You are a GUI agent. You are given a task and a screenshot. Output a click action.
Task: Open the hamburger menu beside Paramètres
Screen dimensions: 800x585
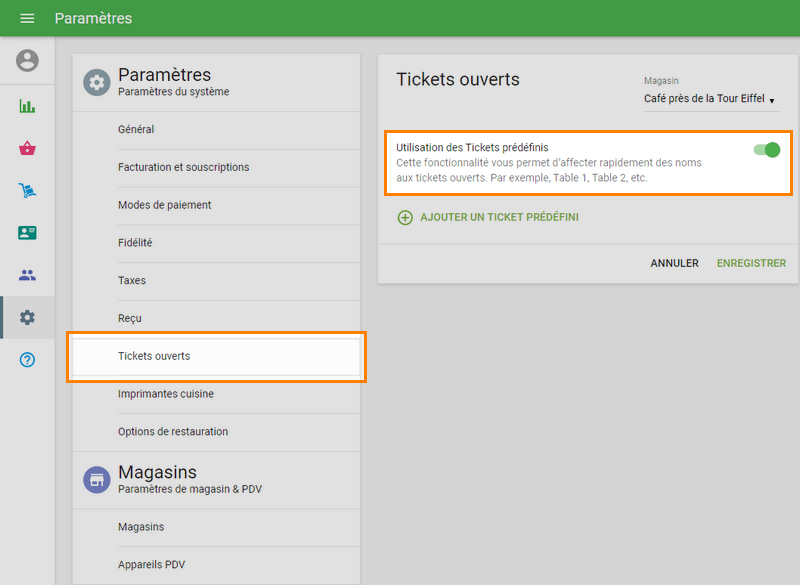coord(26,18)
